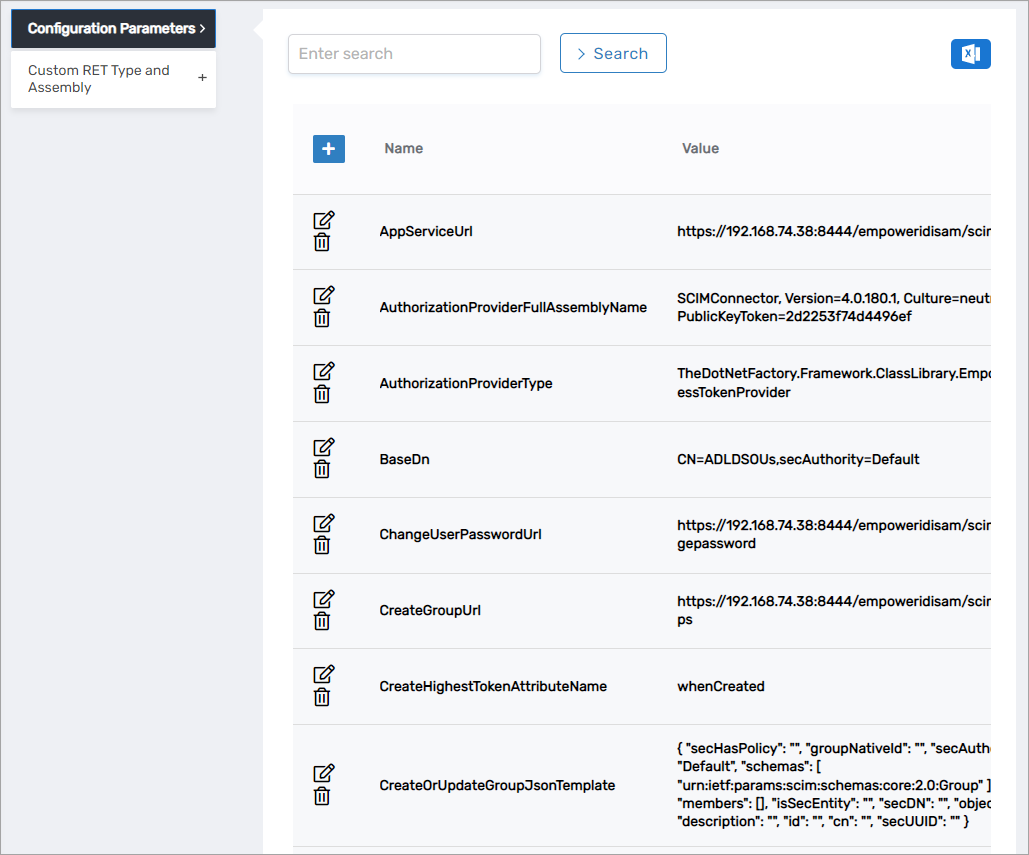Screen dimensions: 1029x855
Task: Delete the CreateOrUpdateGroupJsonTemplate row
Action: (322, 797)
